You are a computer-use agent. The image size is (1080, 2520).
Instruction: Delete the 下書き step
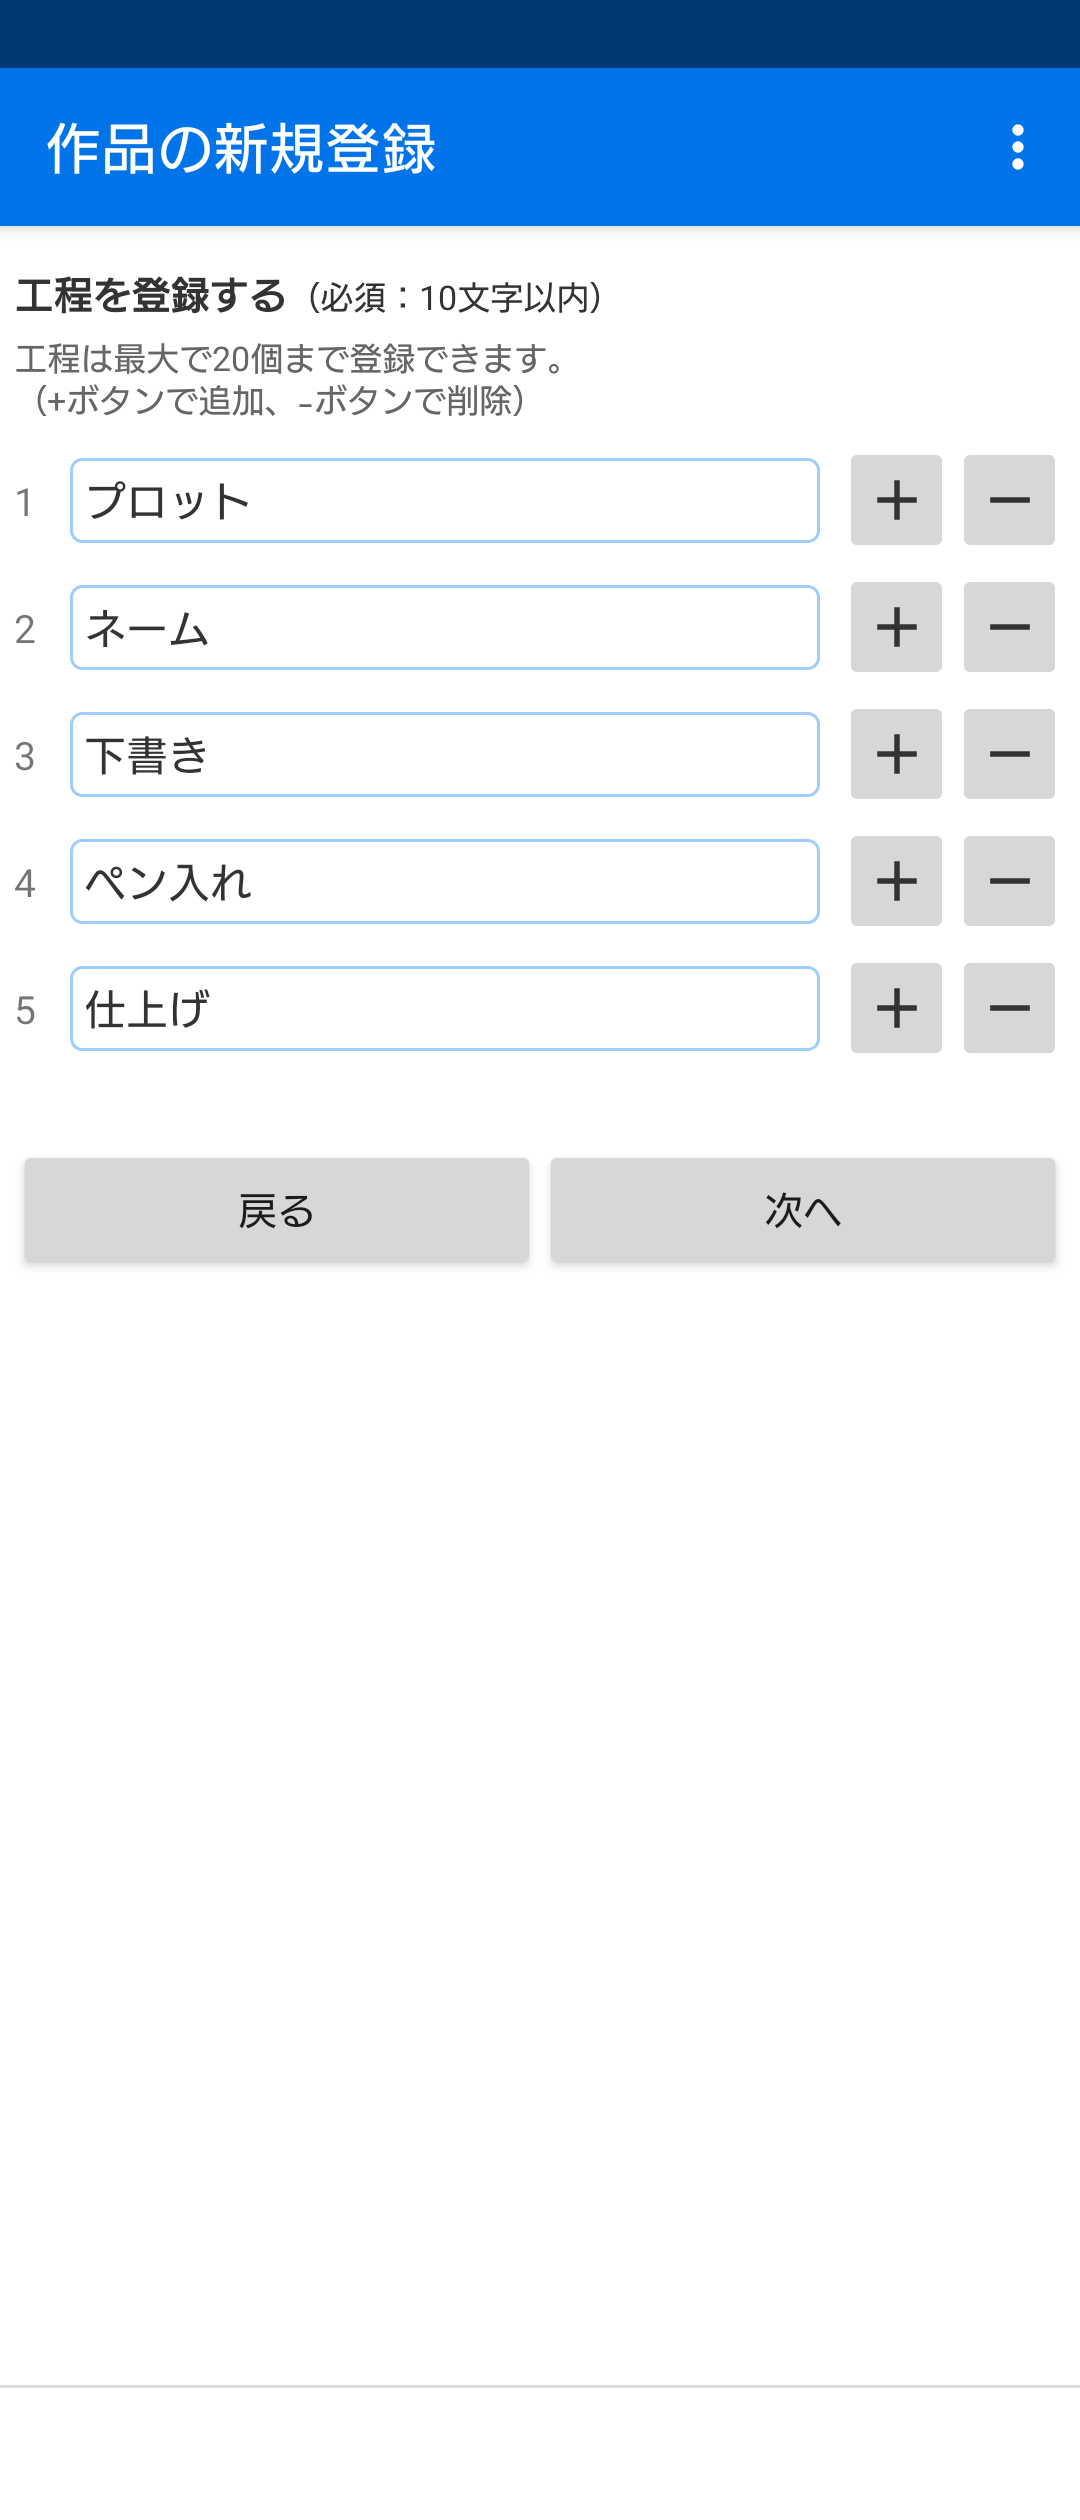pyautogui.click(x=1009, y=754)
